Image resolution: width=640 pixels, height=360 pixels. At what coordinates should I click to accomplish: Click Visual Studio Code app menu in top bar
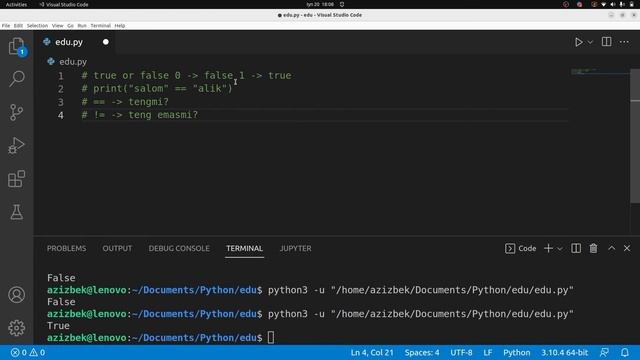[x=64, y=4]
